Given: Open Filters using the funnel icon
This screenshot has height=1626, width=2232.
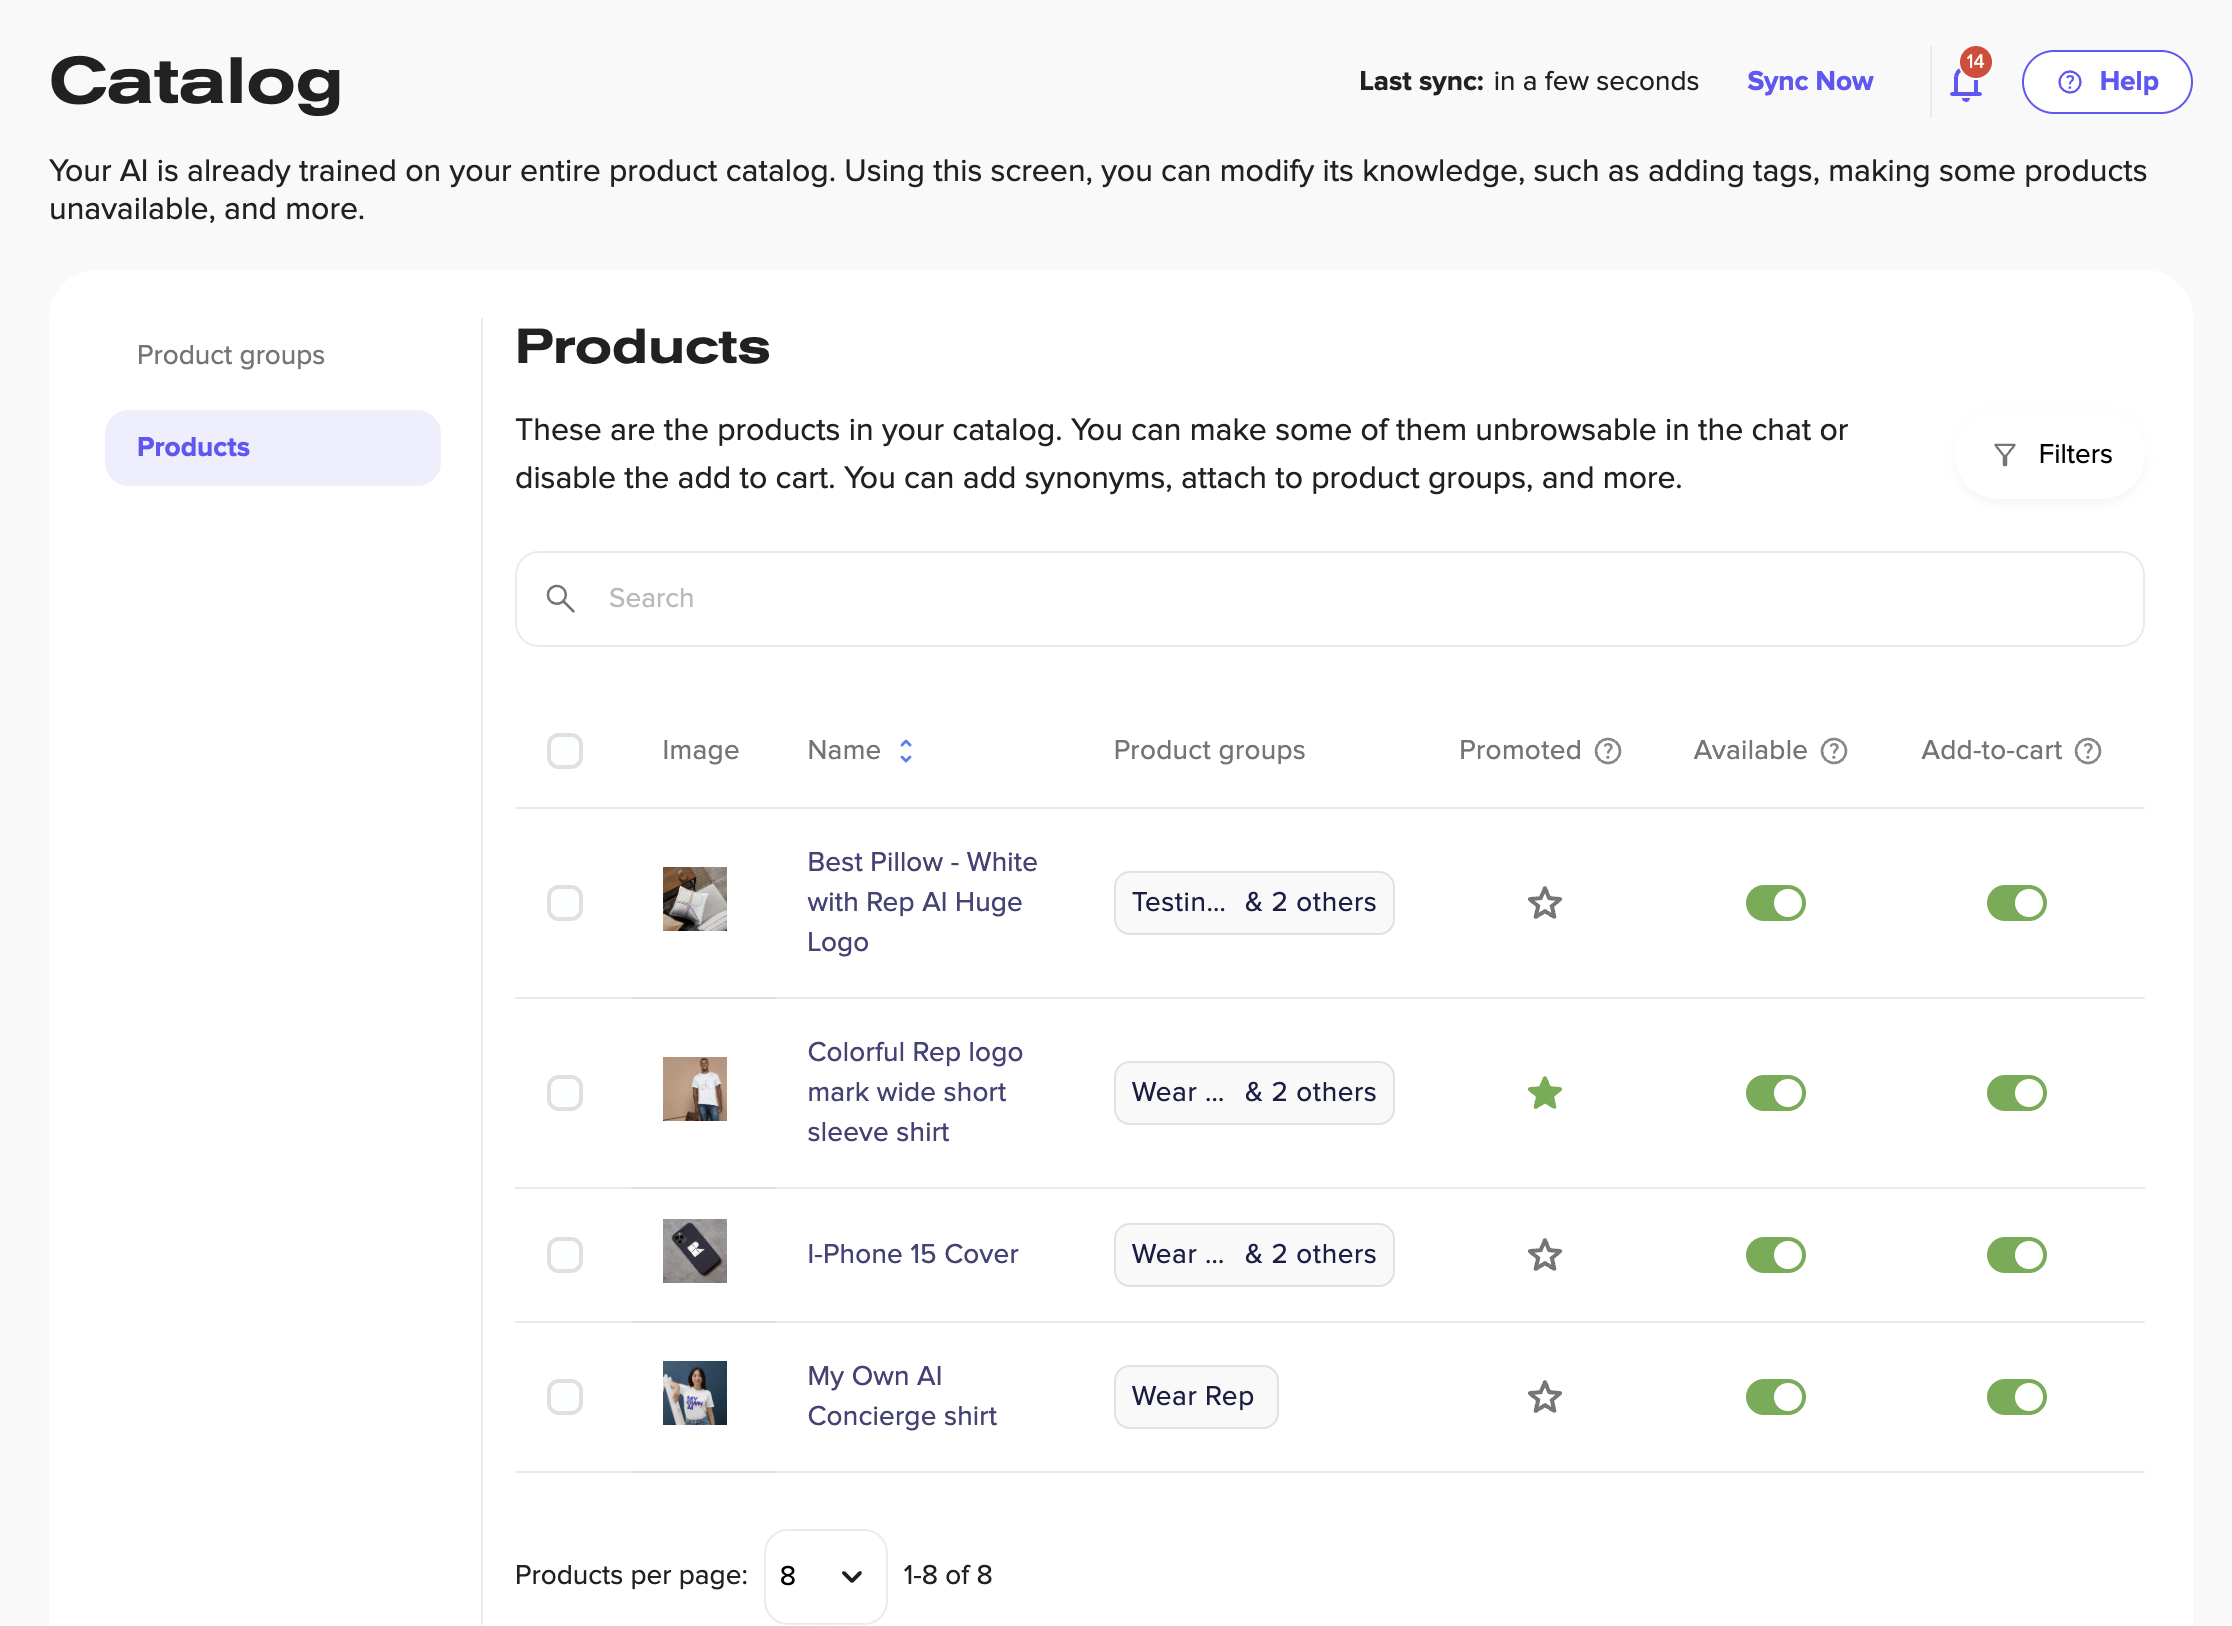Looking at the screenshot, I should point(2004,454).
